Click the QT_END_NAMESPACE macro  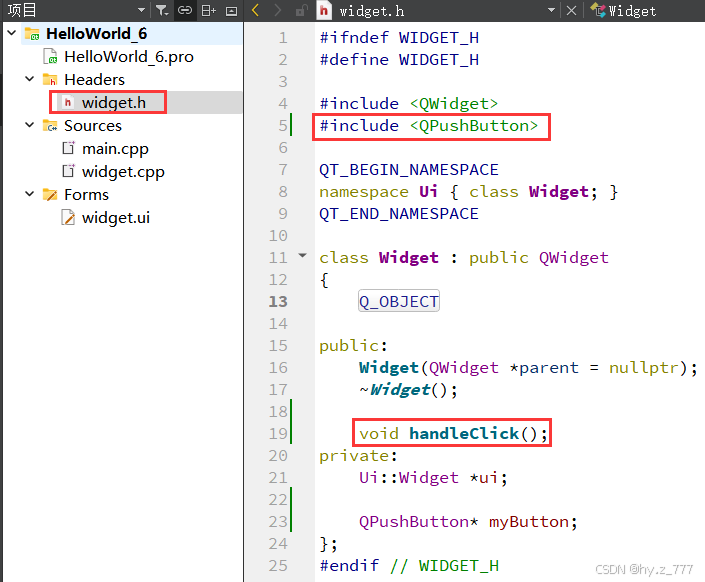399,214
